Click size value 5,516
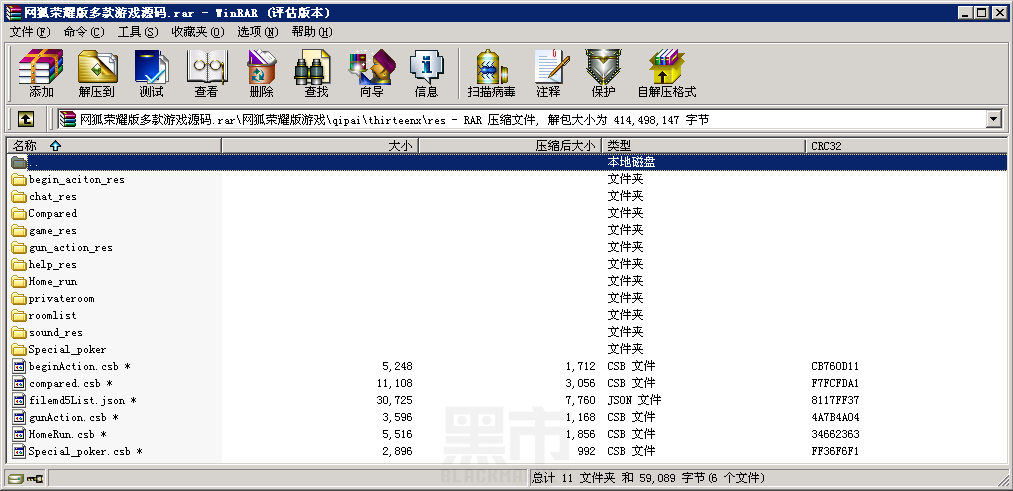1013x491 pixels. [397, 434]
